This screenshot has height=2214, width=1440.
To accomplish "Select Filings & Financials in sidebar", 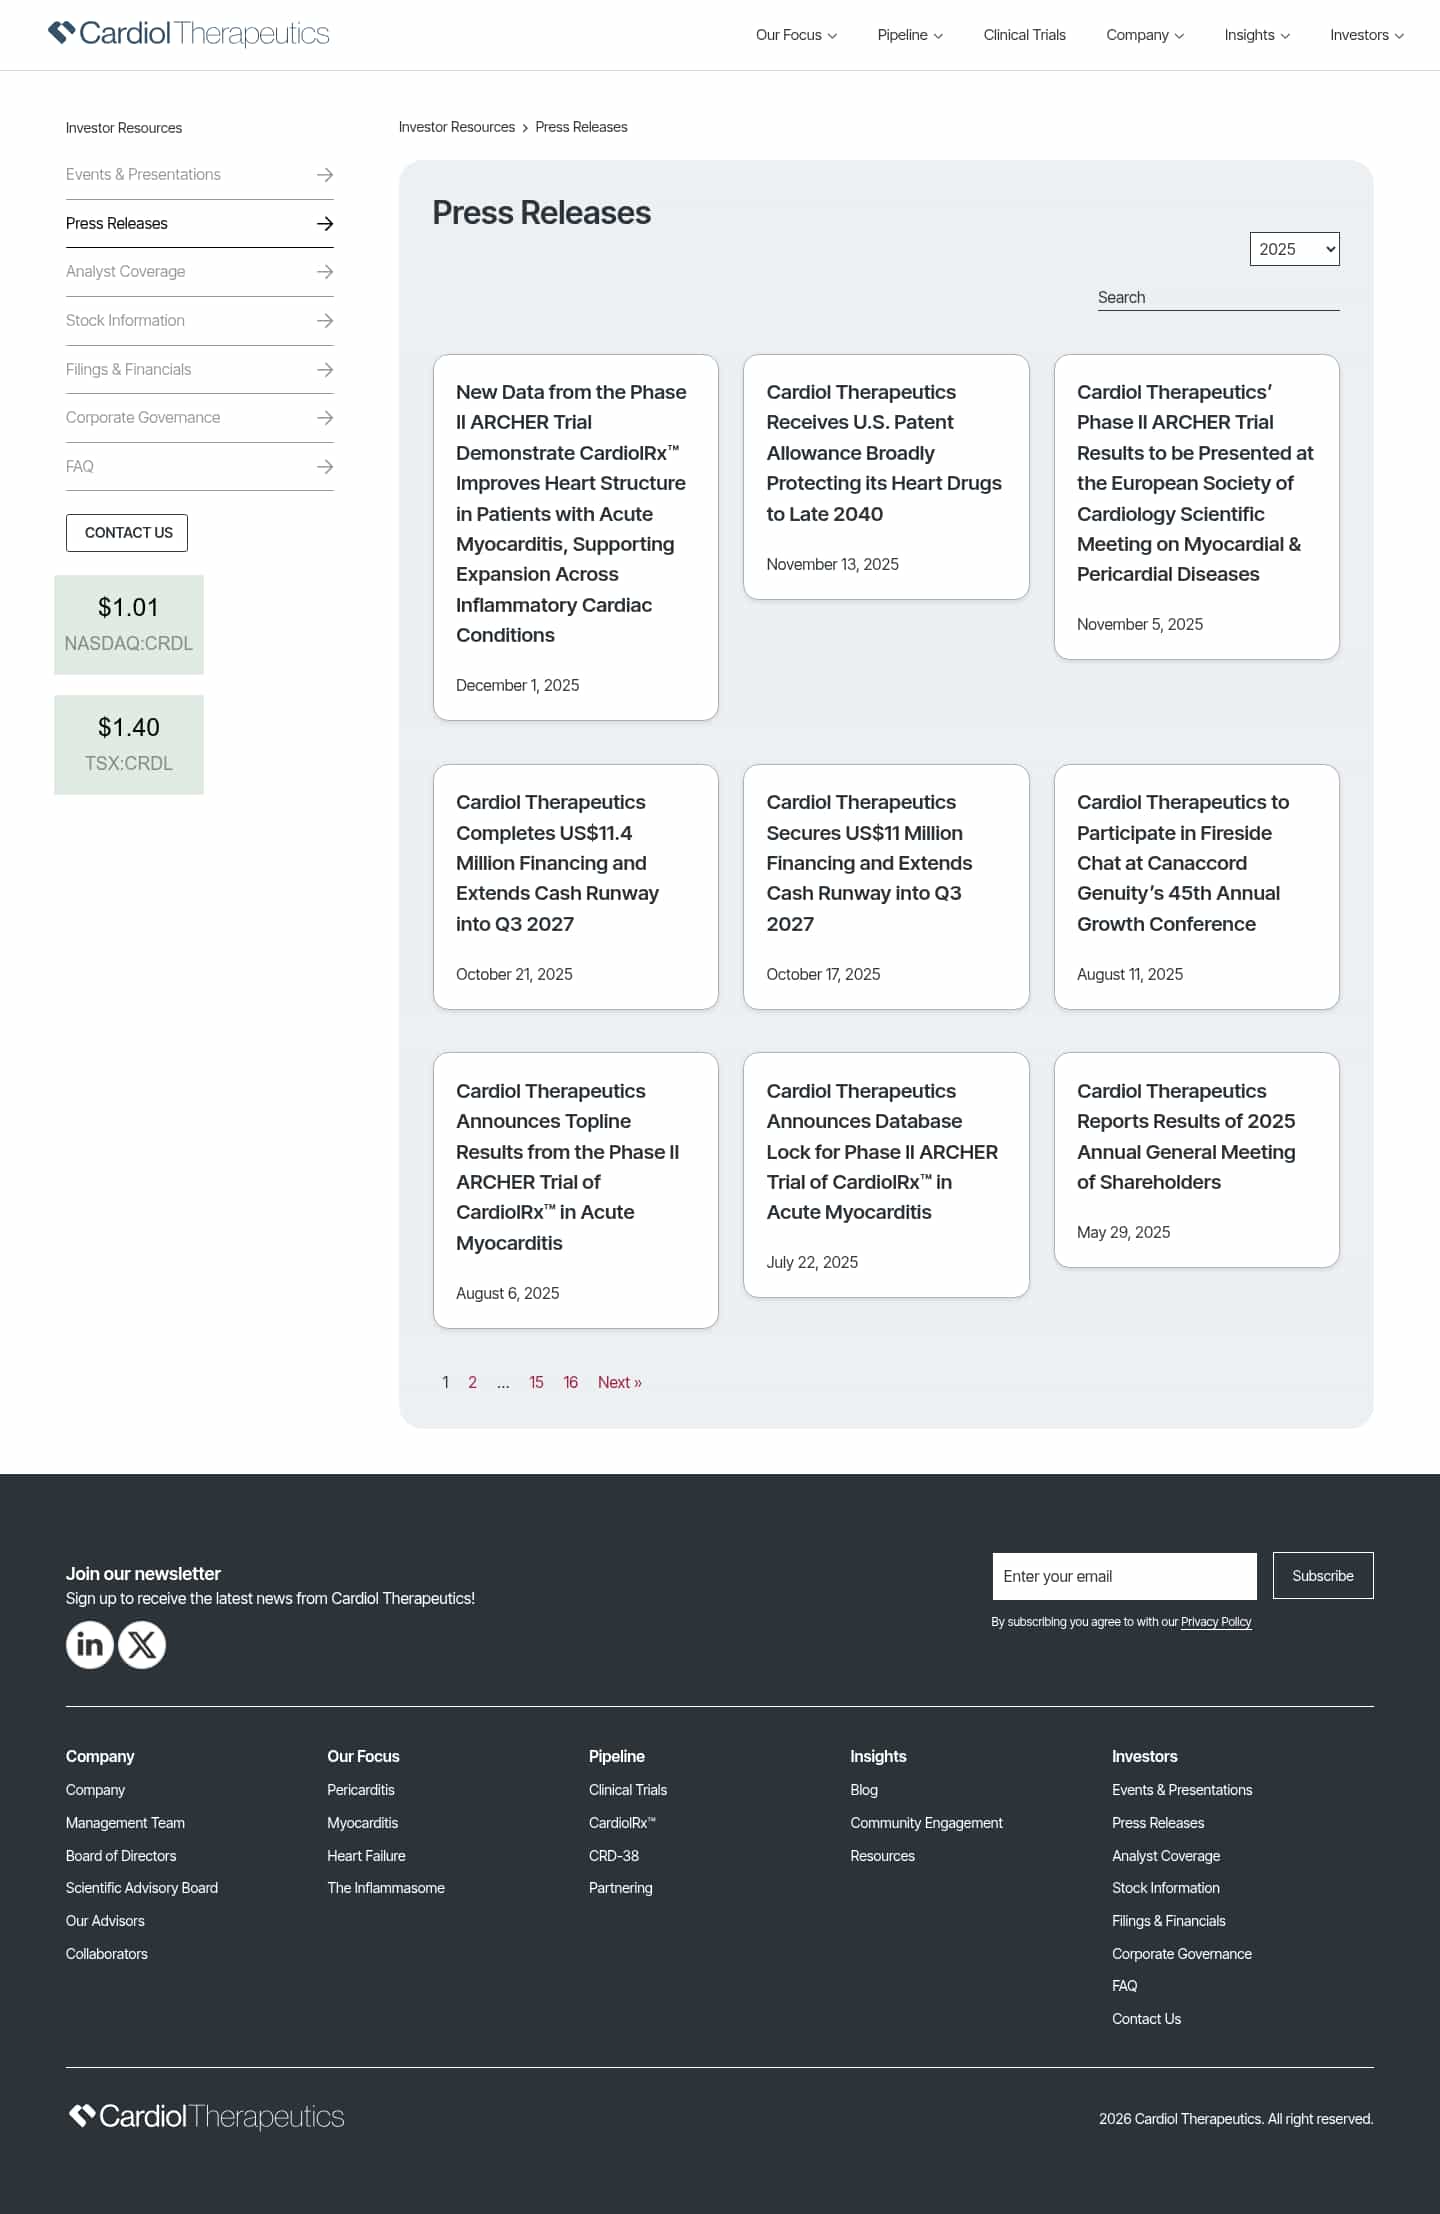I will coord(128,370).
